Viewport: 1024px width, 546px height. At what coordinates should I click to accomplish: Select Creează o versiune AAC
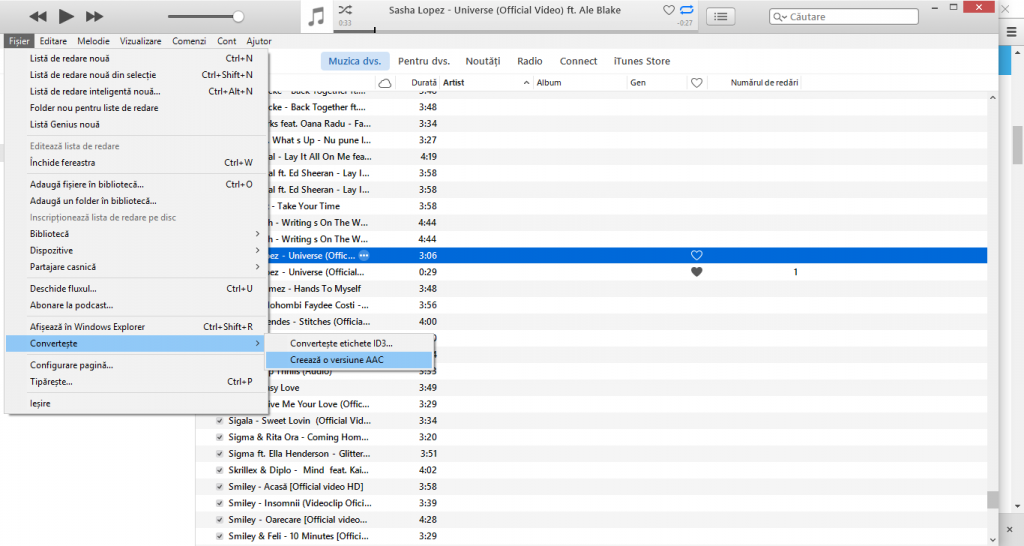[x=349, y=360]
